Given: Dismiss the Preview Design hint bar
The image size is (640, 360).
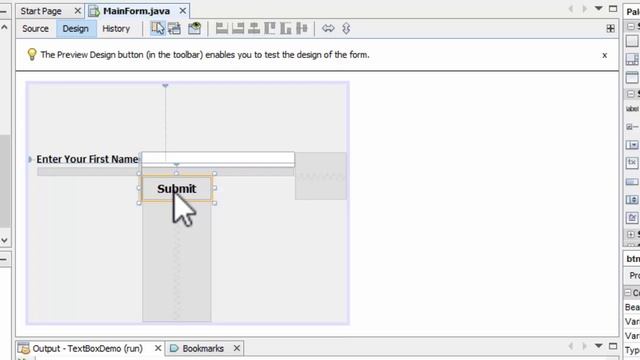Looking at the screenshot, I should pyautogui.click(x=604, y=55).
